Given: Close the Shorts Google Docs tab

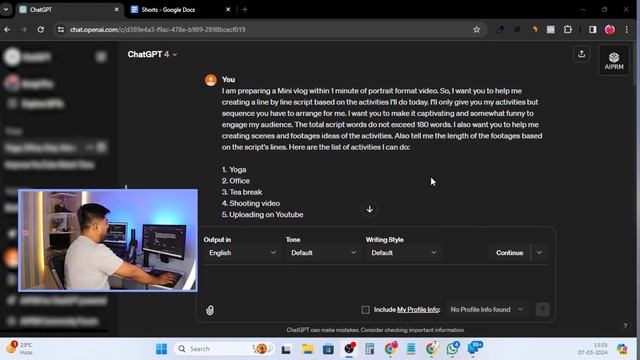Looking at the screenshot, I should click(x=228, y=9).
